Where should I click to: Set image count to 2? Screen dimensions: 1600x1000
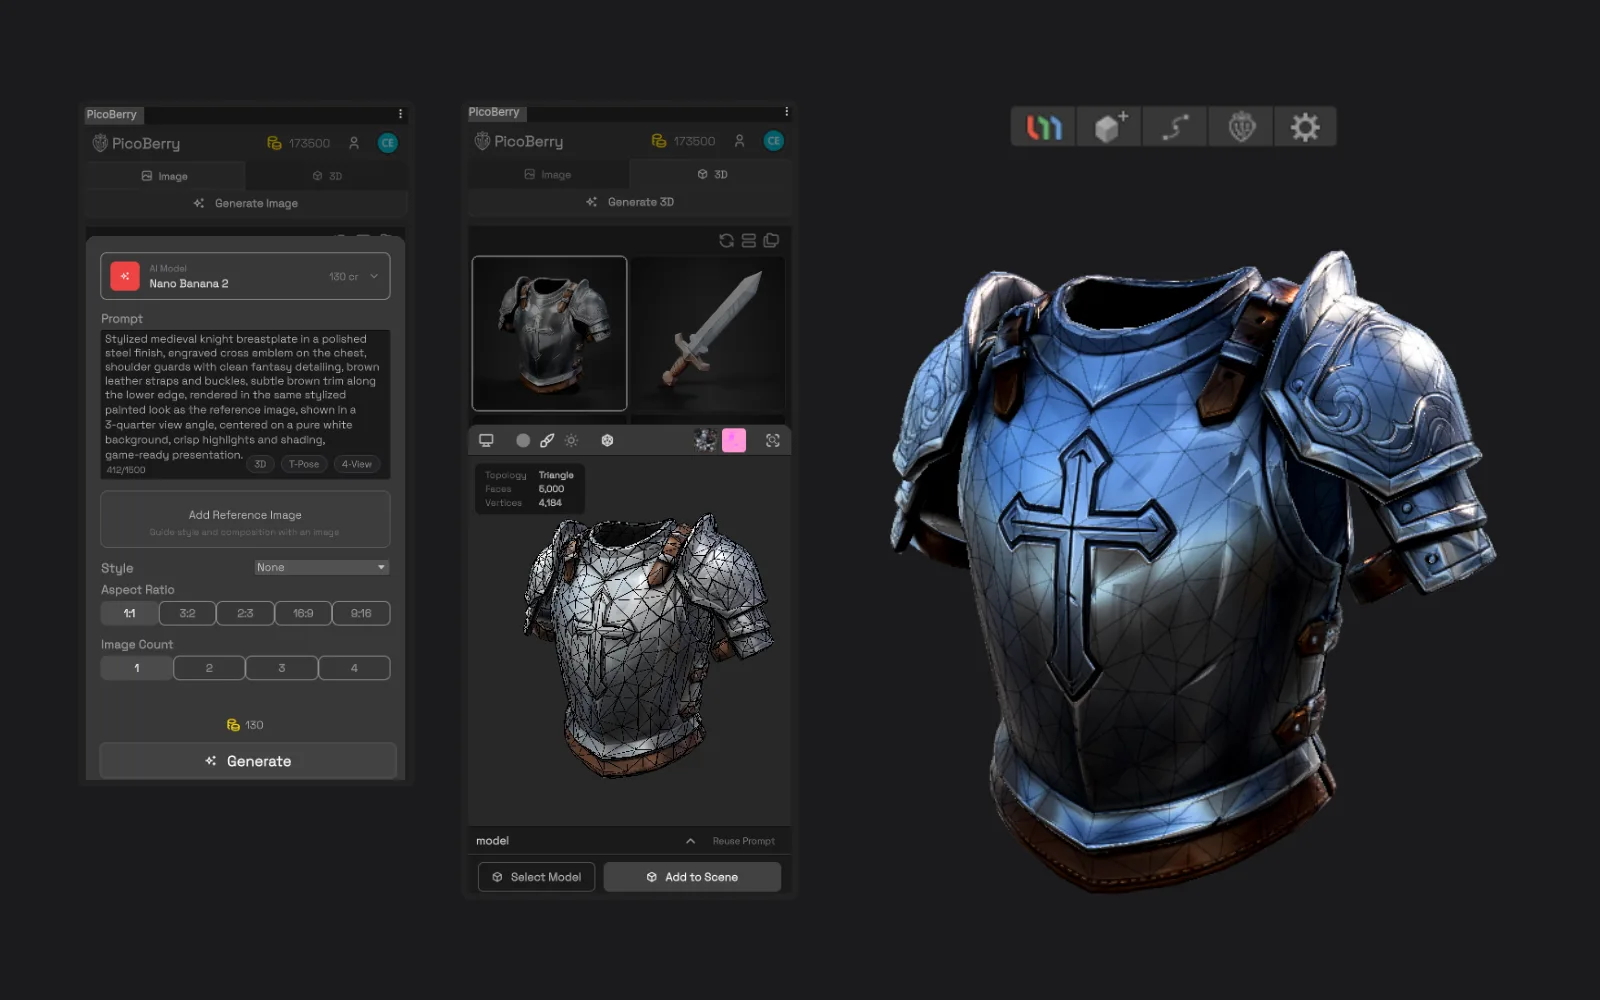pos(209,668)
